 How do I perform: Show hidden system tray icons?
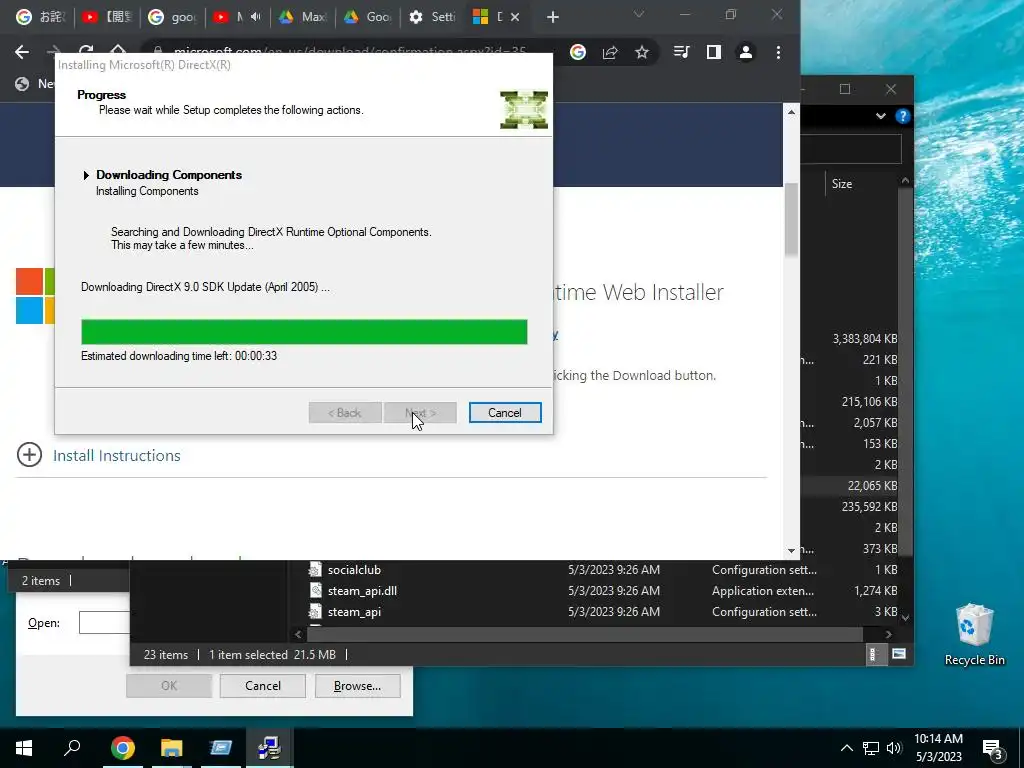846,748
